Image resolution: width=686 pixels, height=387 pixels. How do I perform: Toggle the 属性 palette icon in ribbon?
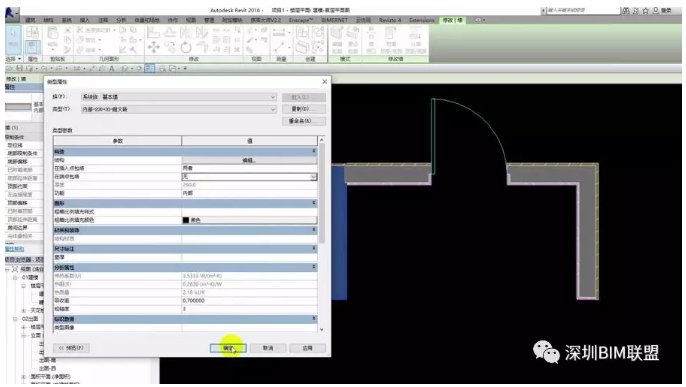pos(33,46)
